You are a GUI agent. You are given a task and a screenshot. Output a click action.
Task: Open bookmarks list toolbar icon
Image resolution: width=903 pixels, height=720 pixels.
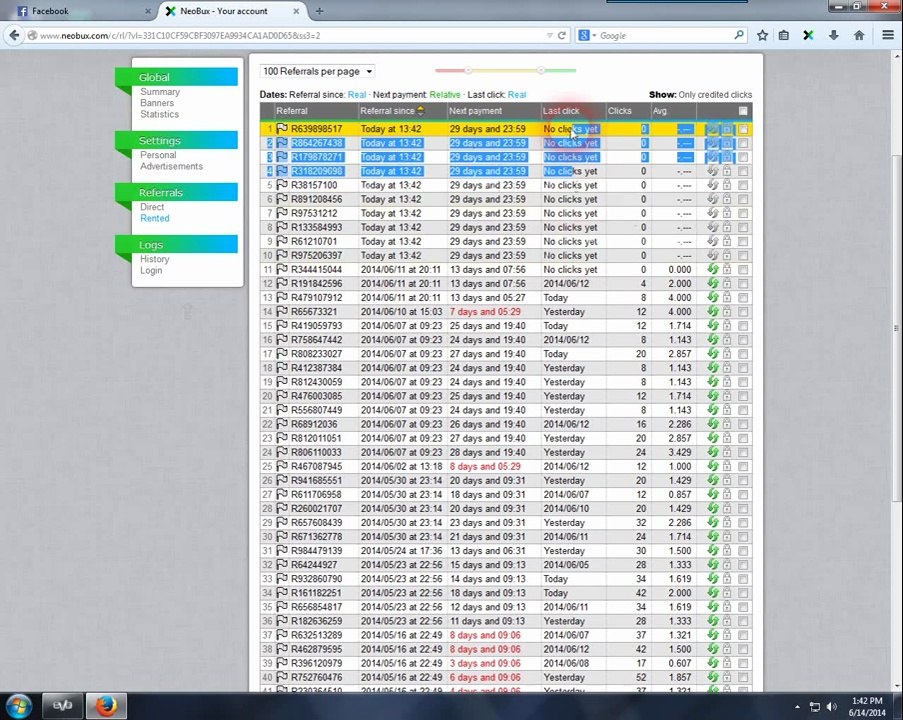pyautogui.click(x=784, y=35)
